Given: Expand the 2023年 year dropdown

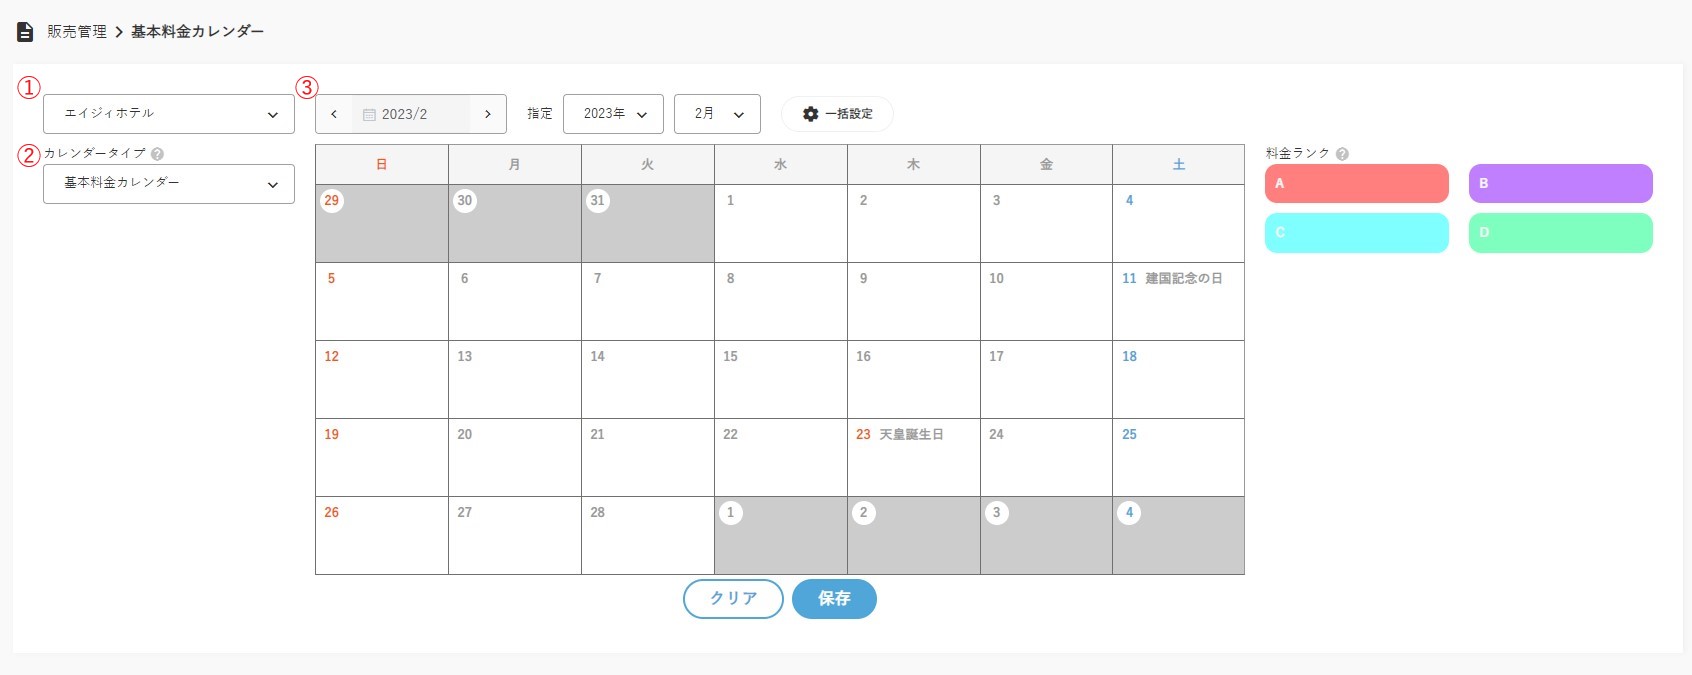Looking at the screenshot, I should pos(613,114).
